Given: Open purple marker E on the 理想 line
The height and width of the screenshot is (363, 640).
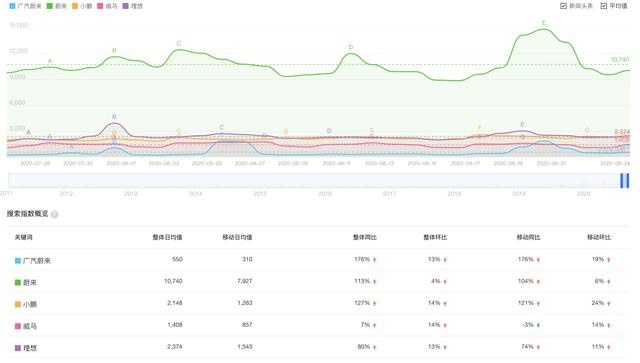Looking at the screenshot, I should [x=522, y=125].
